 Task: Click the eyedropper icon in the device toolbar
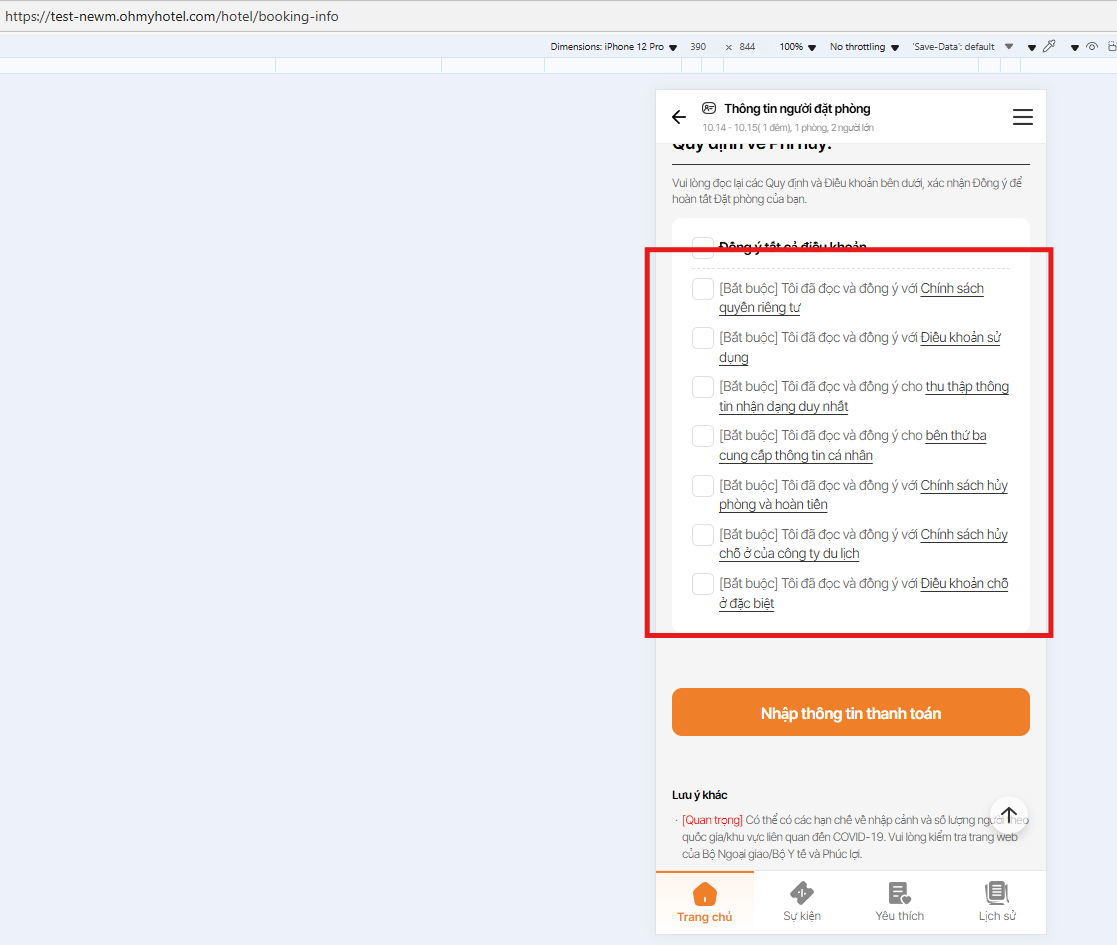click(x=1049, y=46)
